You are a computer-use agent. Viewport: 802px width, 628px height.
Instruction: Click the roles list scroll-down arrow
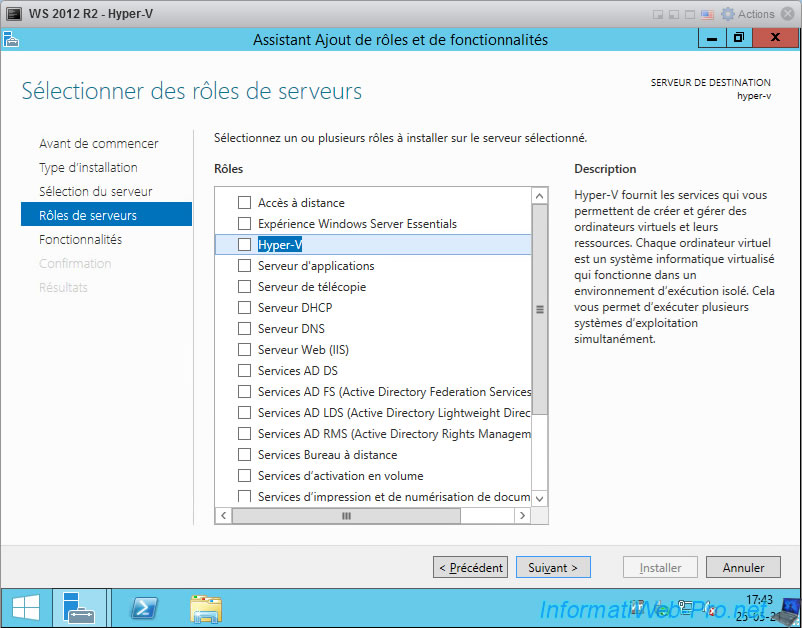coord(540,498)
